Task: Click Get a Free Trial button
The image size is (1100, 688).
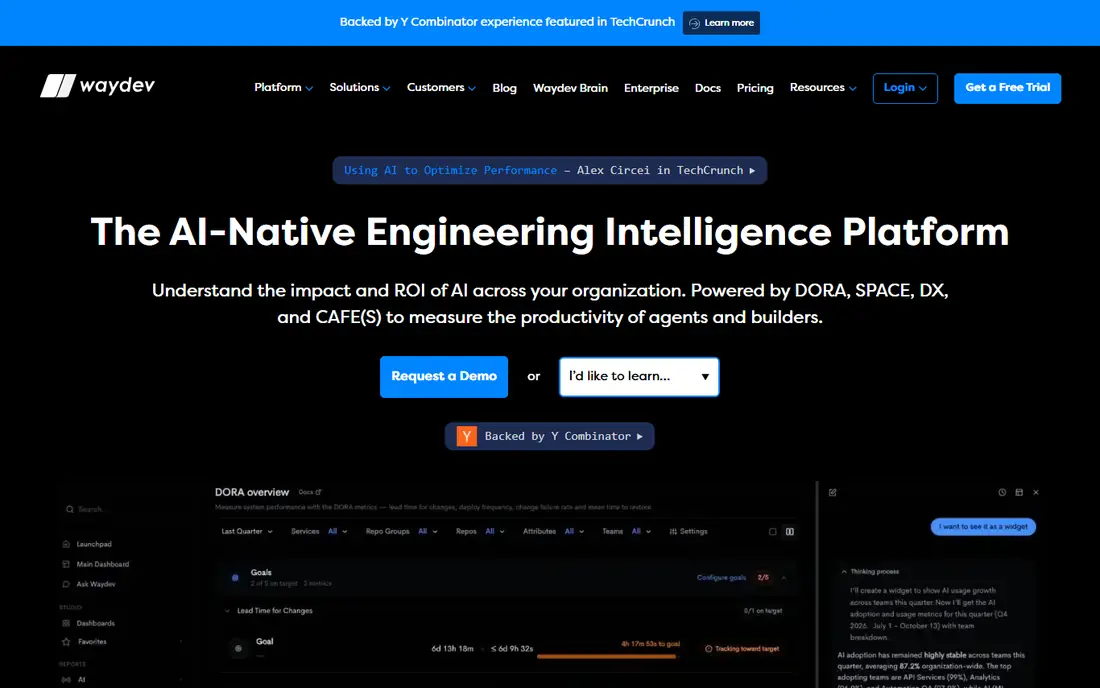Action: [x=1007, y=88]
